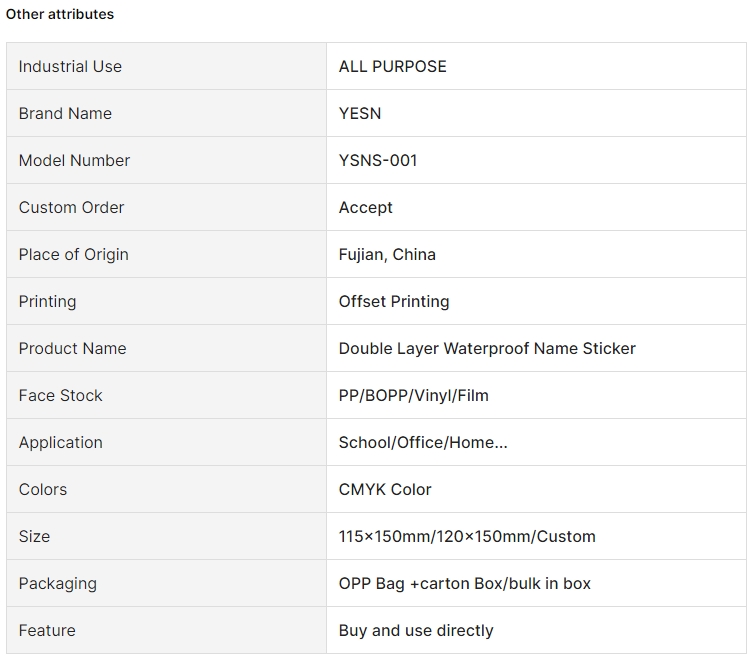Viewport: 750px width, 659px height.
Task: Click the CMYK Color value
Action: coord(385,489)
